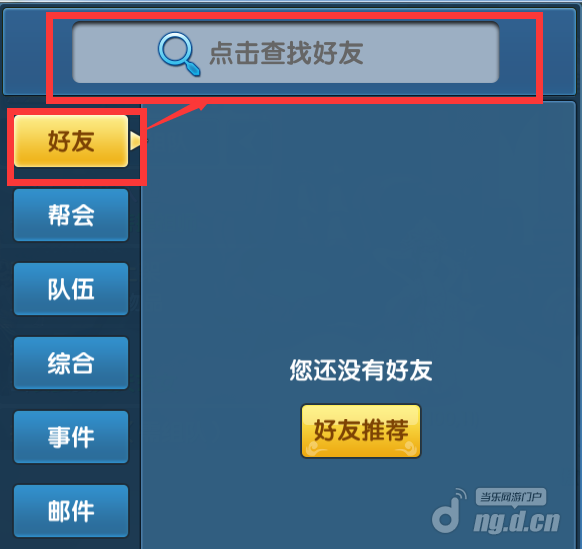Click the red arrow annotation head
The image size is (582, 549).
click(x=201, y=106)
